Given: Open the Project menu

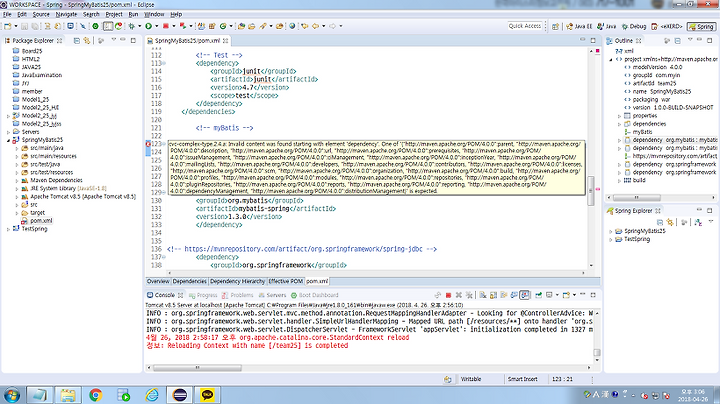Looking at the screenshot, I should click(114, 14).
